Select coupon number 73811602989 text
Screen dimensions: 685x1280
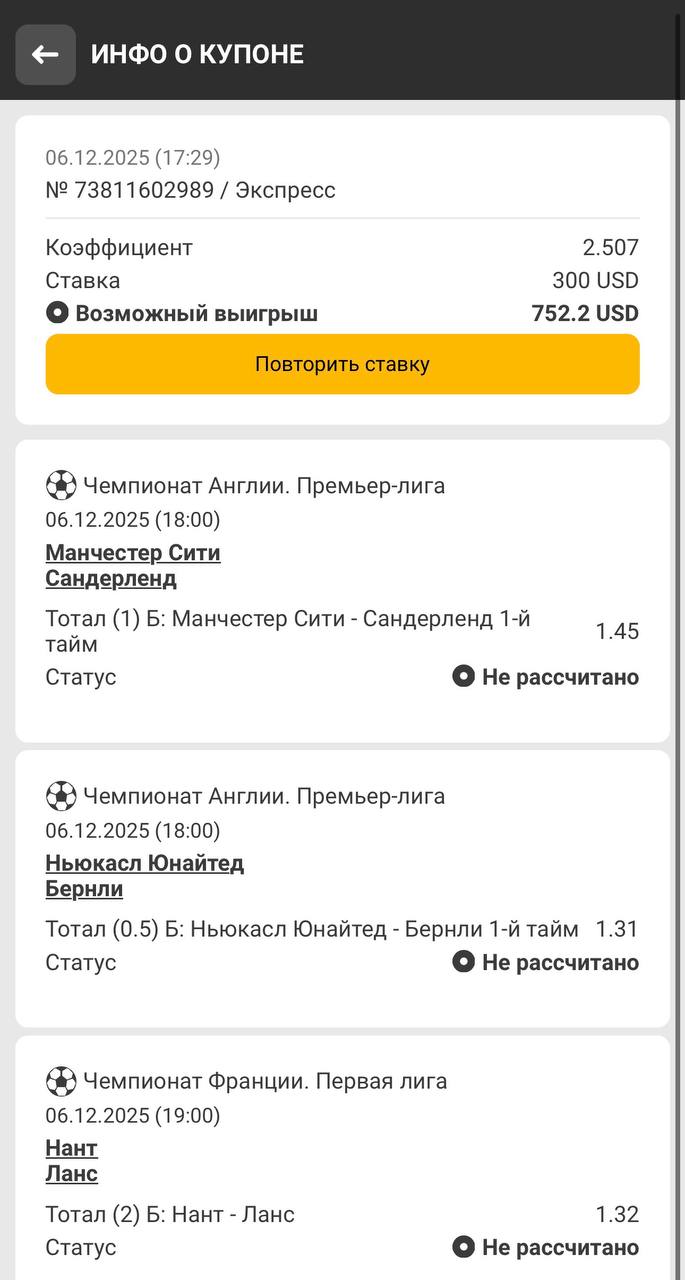click(144, 190)
